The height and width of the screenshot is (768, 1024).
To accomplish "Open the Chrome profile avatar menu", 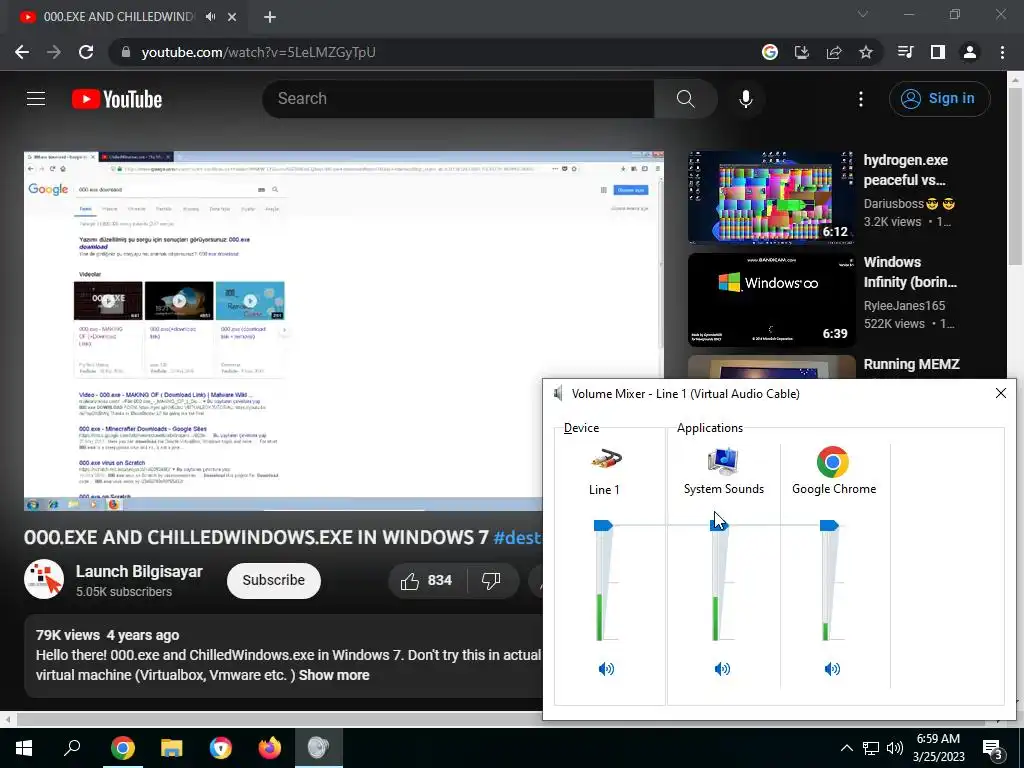I will coord(970,52).
